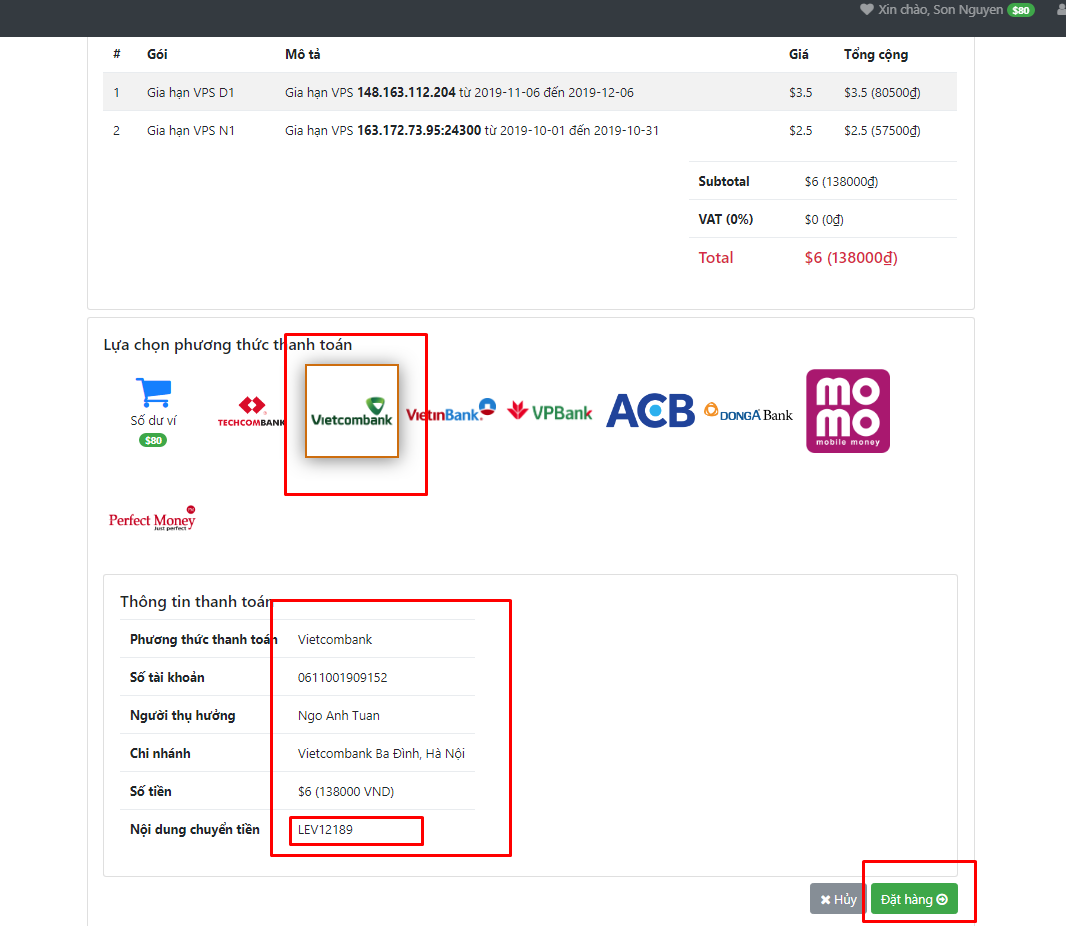Click the Total $6 (138000₫) amount

click(850, 258)
